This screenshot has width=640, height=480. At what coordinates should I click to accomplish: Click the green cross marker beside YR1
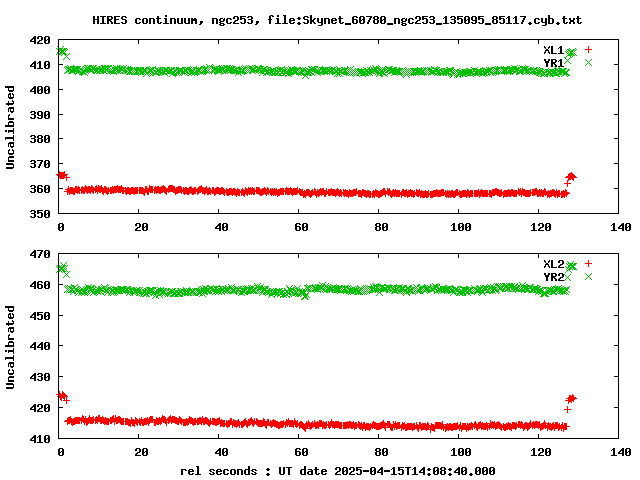click(x=588, y=62)
